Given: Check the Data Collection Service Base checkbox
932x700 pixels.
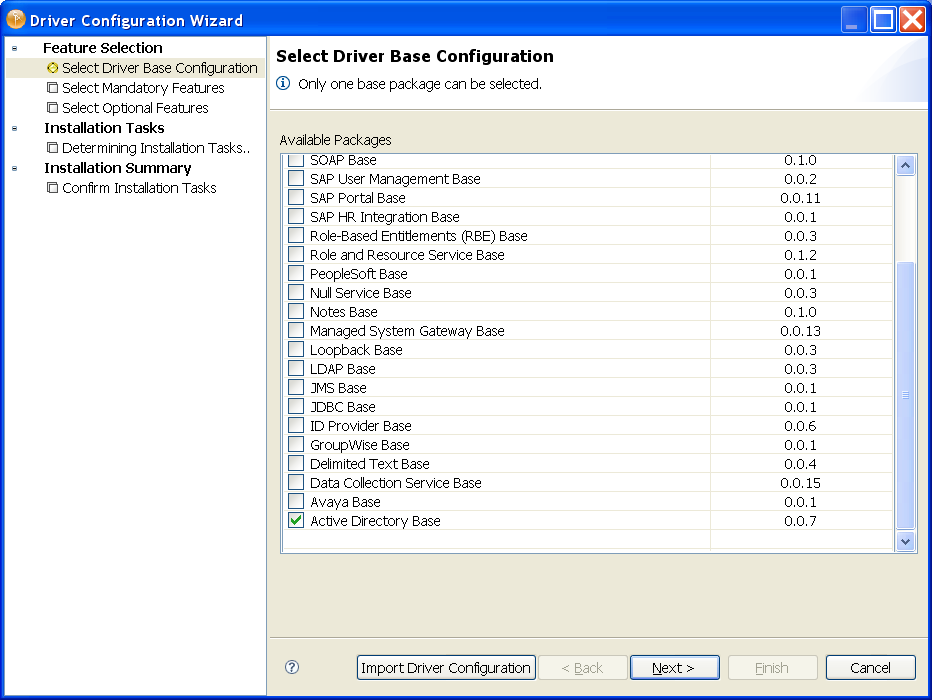Looking at the screenshot, I should [296, 483].
